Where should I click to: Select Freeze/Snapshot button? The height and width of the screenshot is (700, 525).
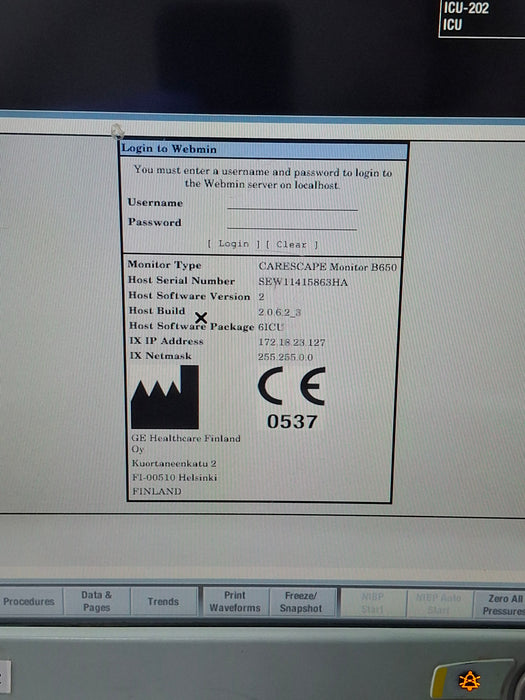point(301,602)
